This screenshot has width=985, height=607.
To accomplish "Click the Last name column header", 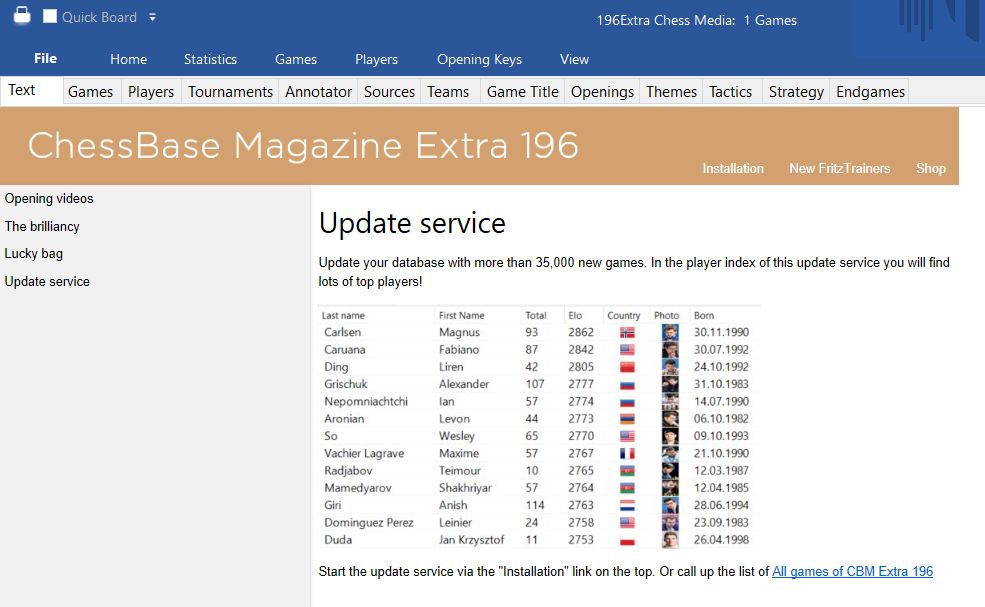I will tap(343, 315).
